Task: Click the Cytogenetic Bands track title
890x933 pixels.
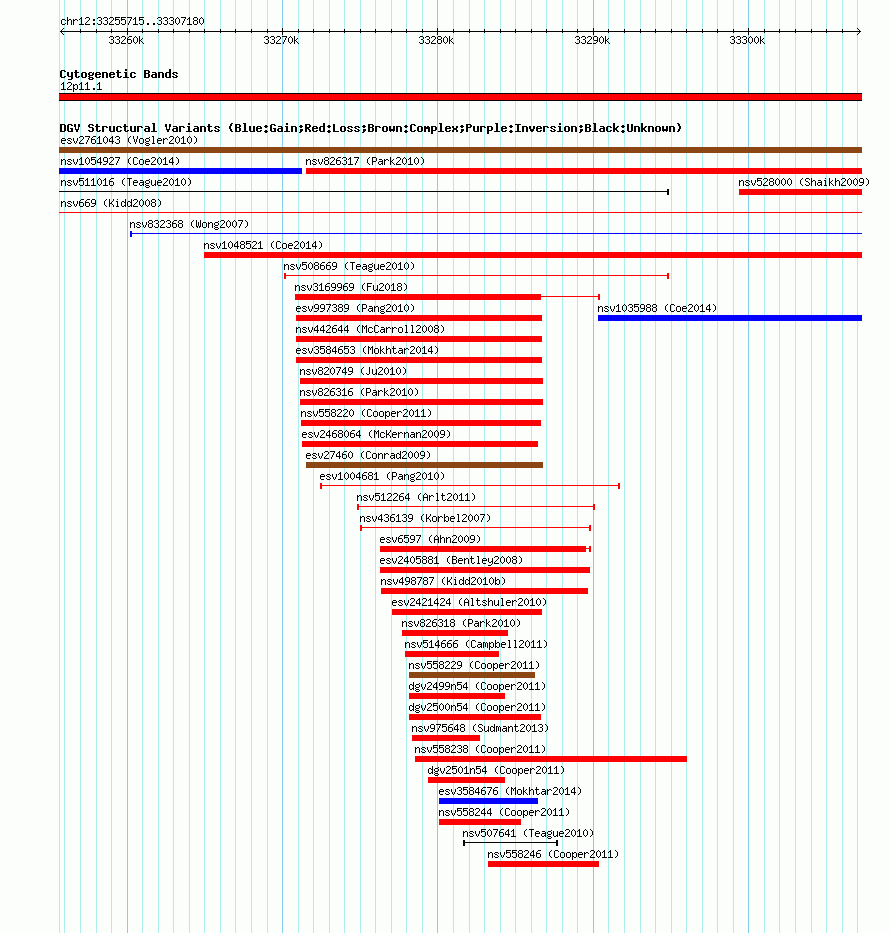Action: pyautogui.click(x=119, y=74)
